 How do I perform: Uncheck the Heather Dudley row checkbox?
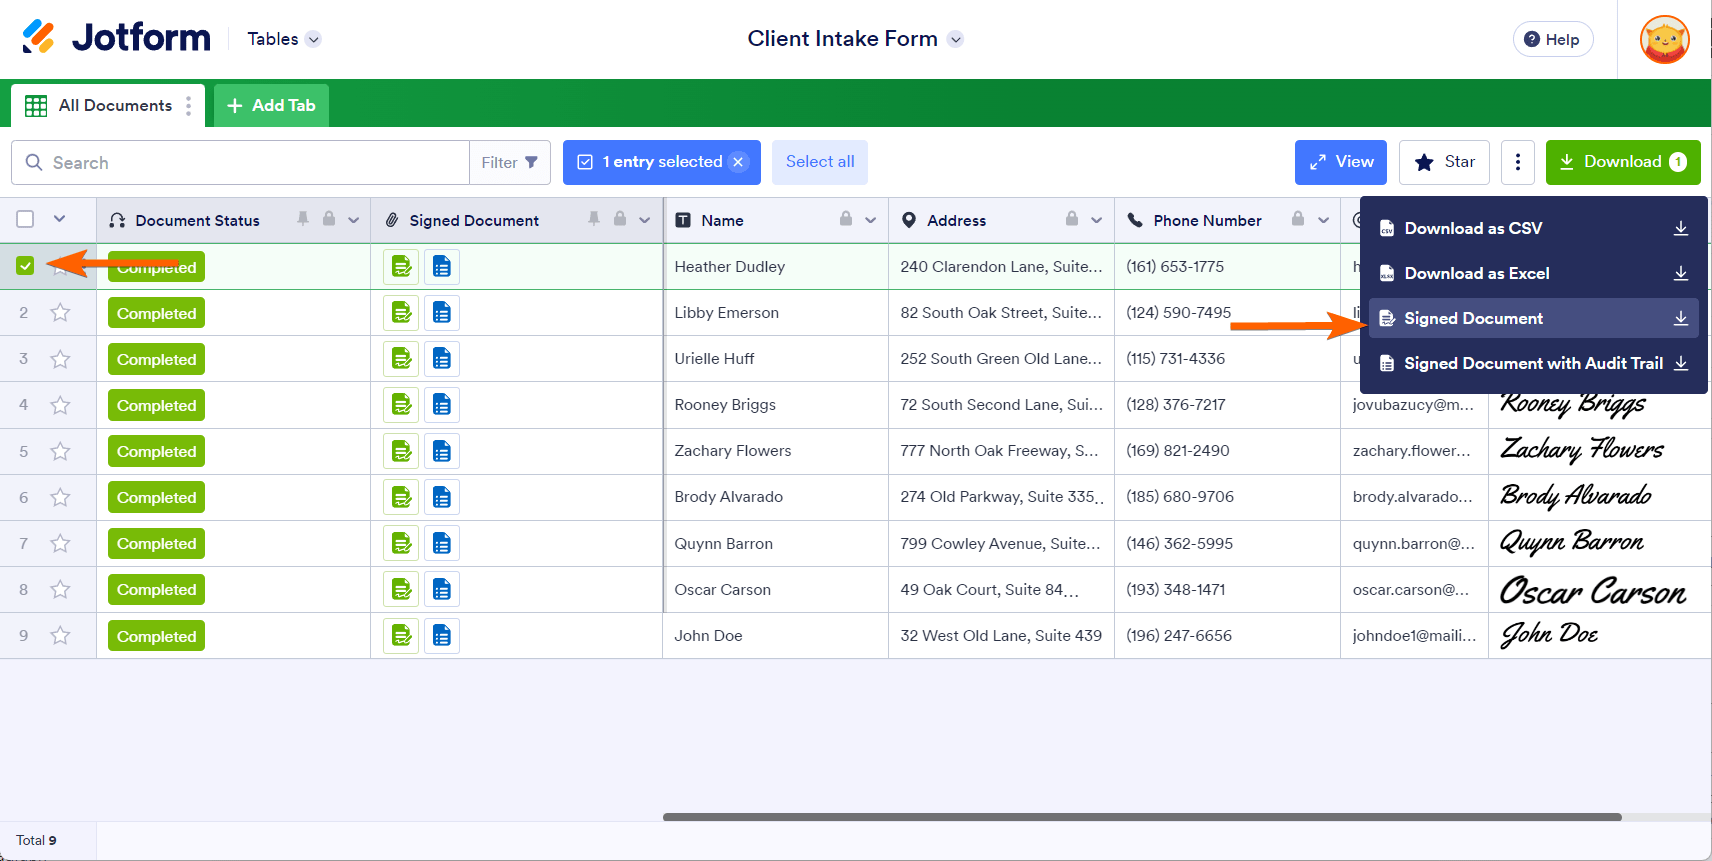(x=25, y=266)
